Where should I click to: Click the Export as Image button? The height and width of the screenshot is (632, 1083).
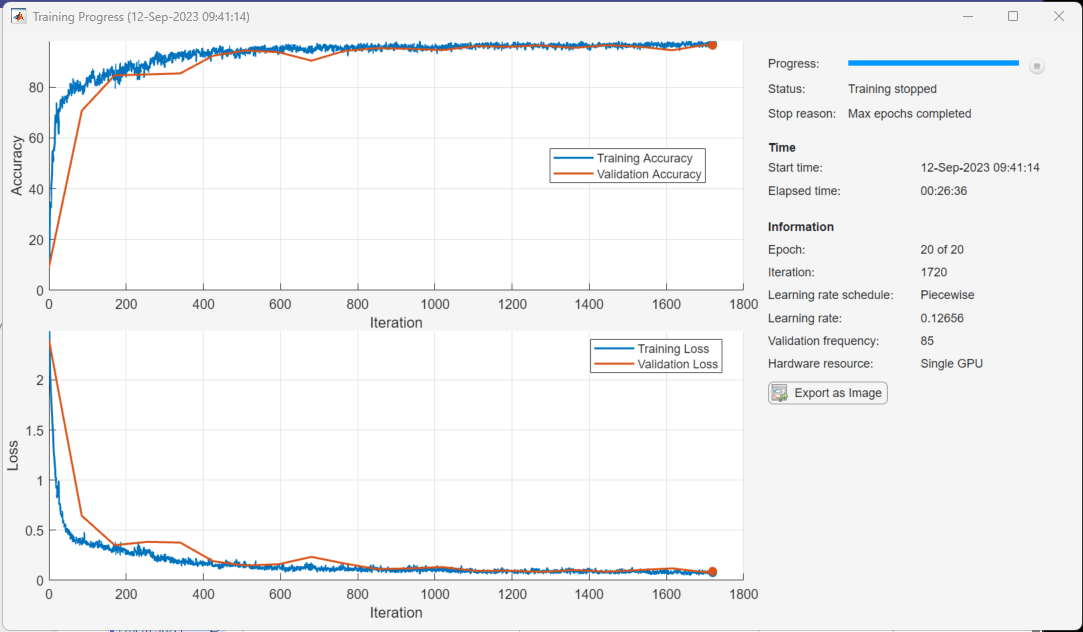(828, 393)
